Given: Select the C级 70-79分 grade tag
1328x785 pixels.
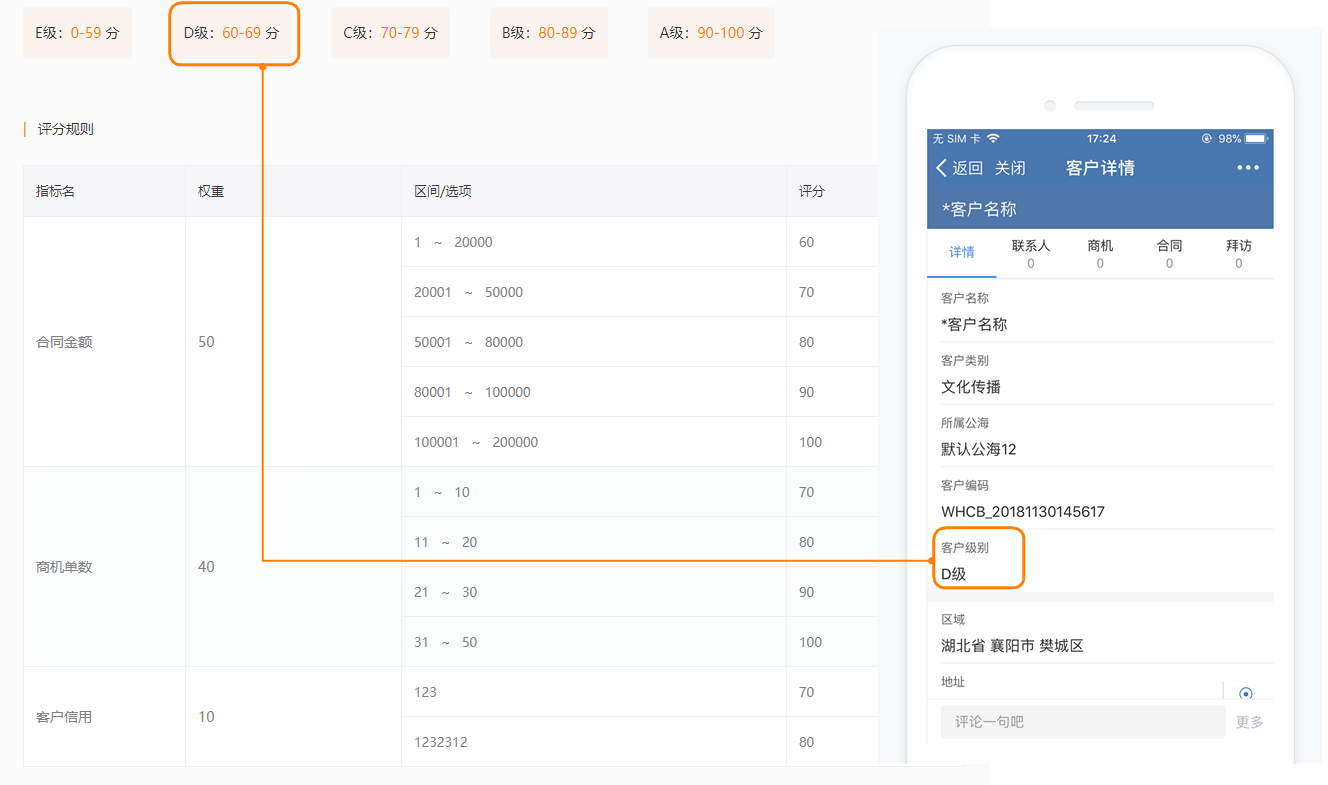Looking at the screenshot, I should [x=390, y=33].
